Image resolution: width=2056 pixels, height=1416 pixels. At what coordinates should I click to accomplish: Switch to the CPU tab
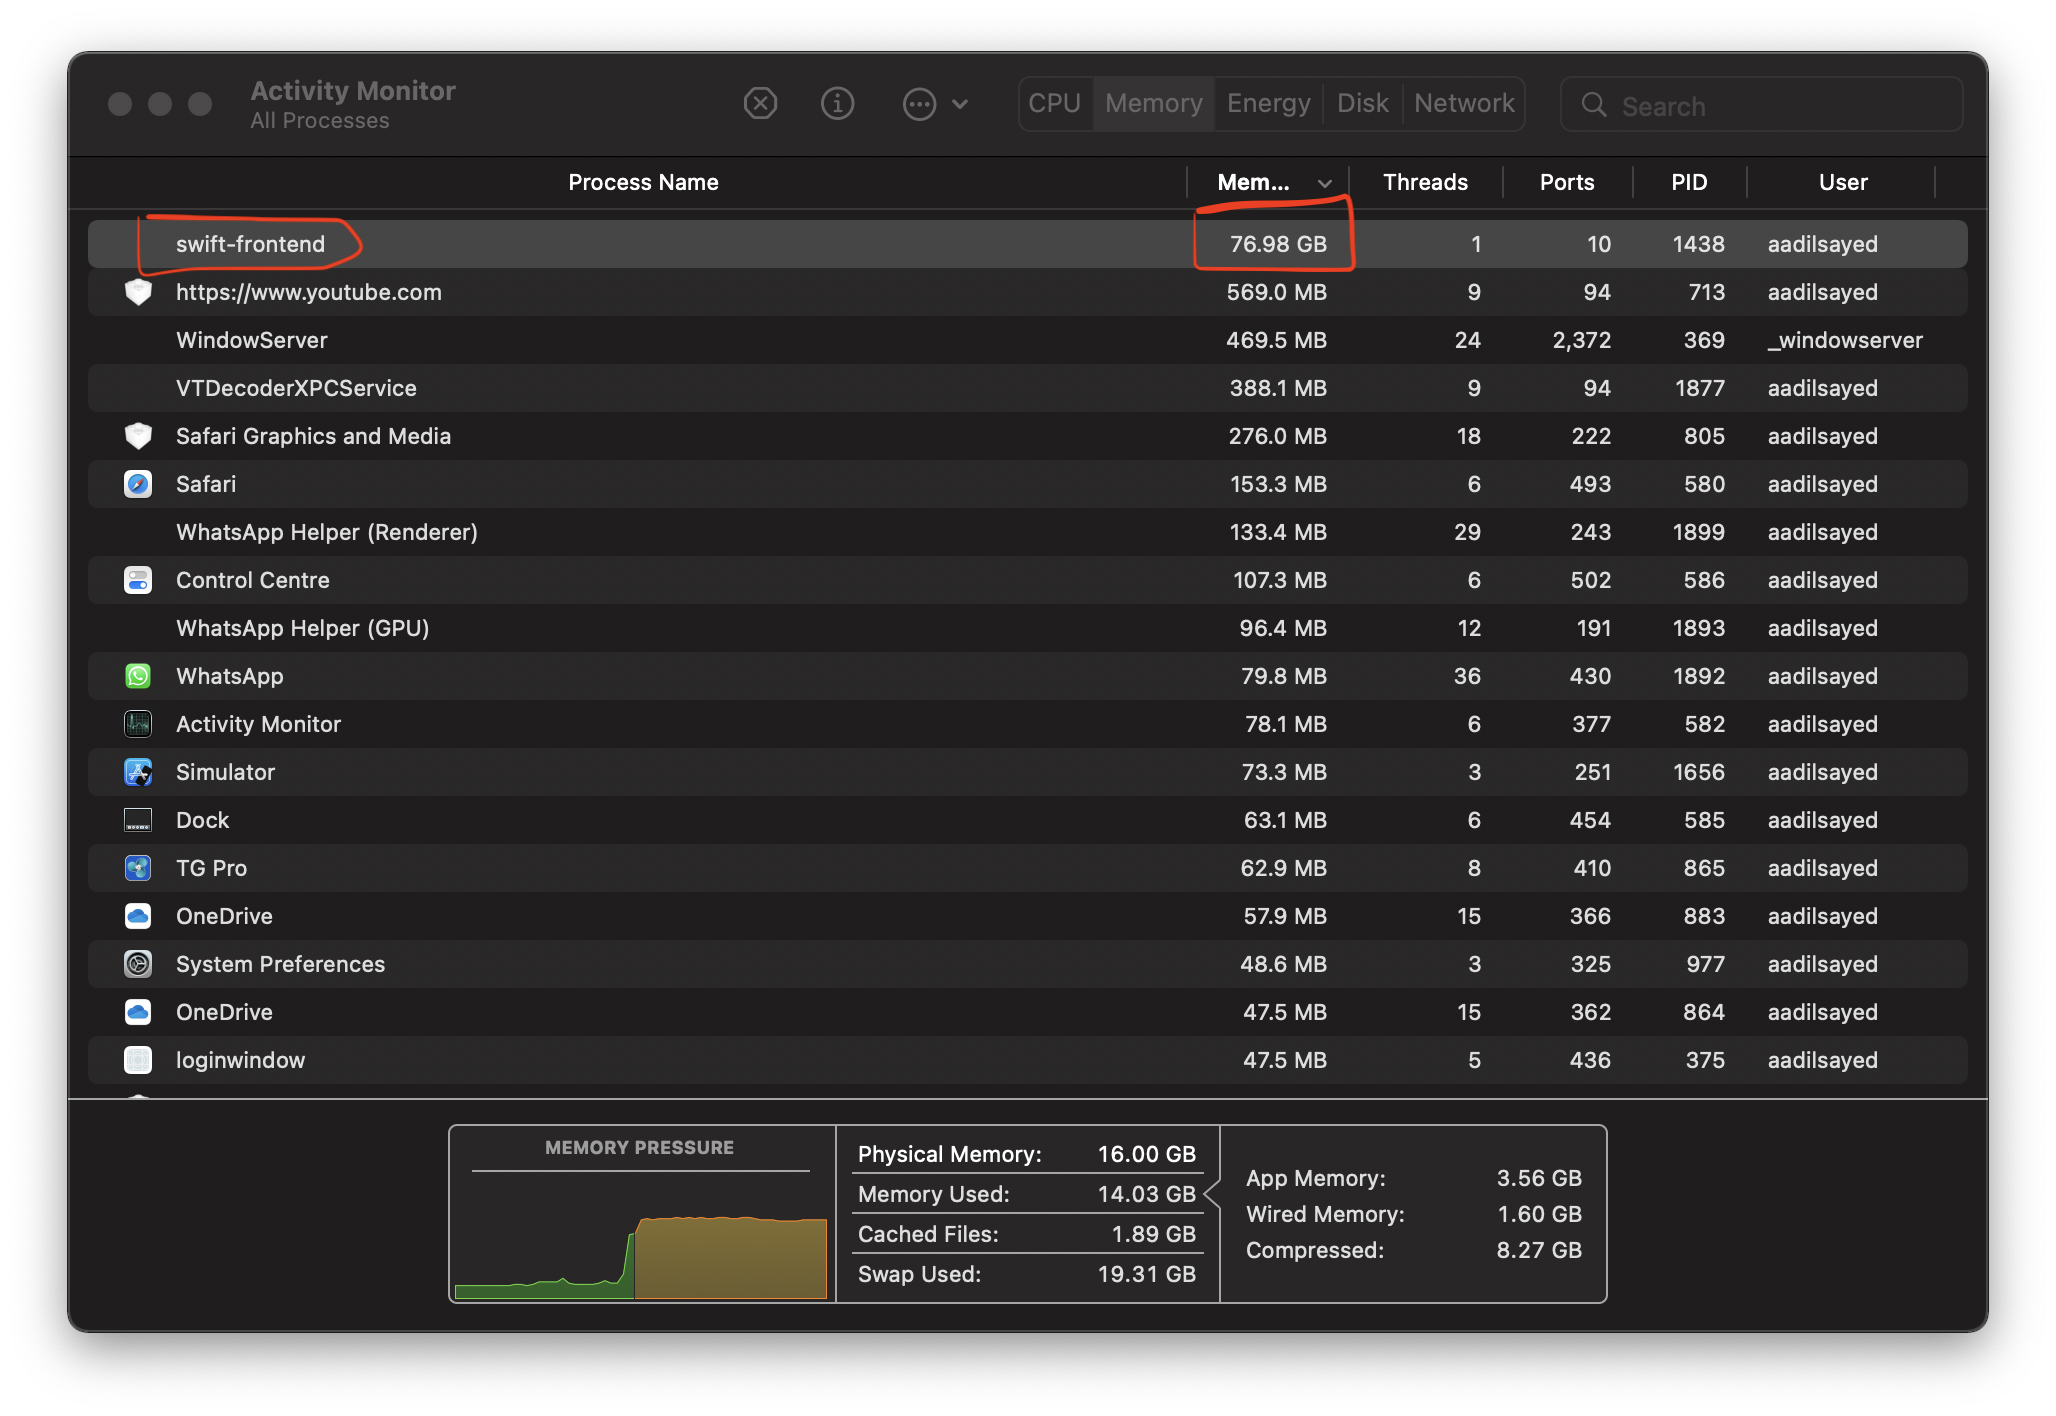[1054, 103]
